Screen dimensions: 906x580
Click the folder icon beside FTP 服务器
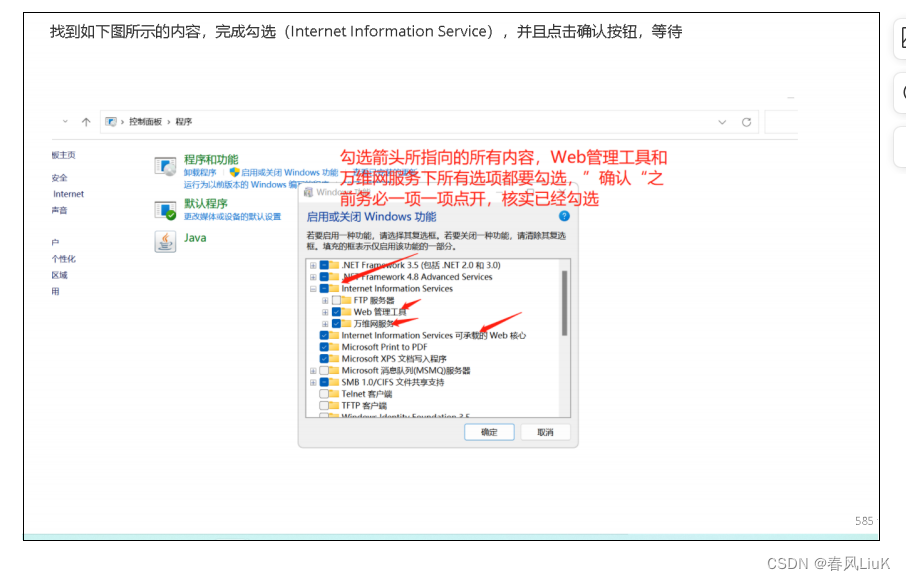pyautogui.click(x=346, y=300)
